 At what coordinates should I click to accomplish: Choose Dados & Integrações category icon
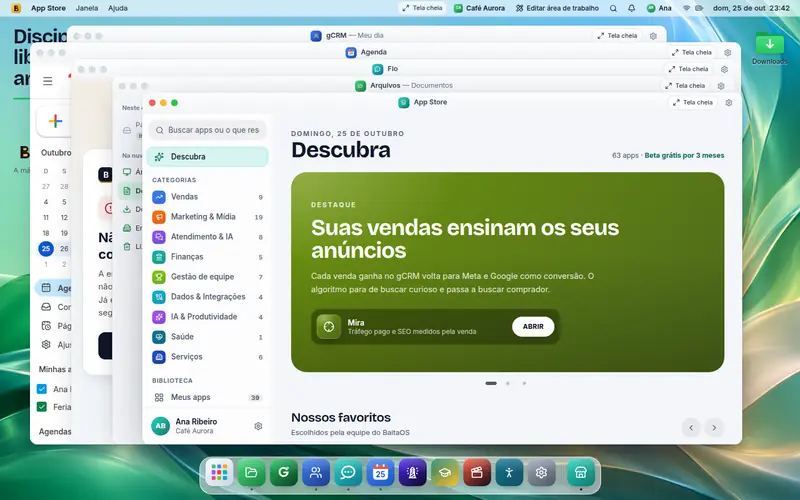click(159, 296)
